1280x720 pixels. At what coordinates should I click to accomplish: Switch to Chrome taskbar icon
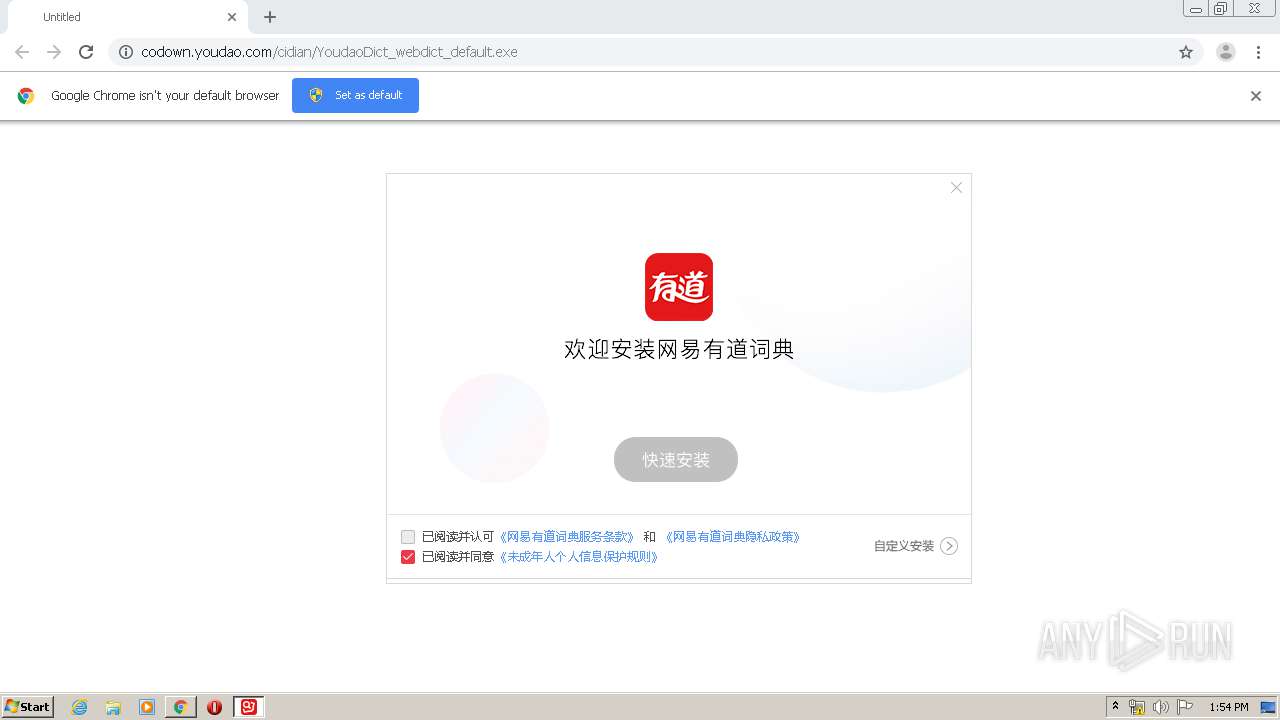coord(180,707)
